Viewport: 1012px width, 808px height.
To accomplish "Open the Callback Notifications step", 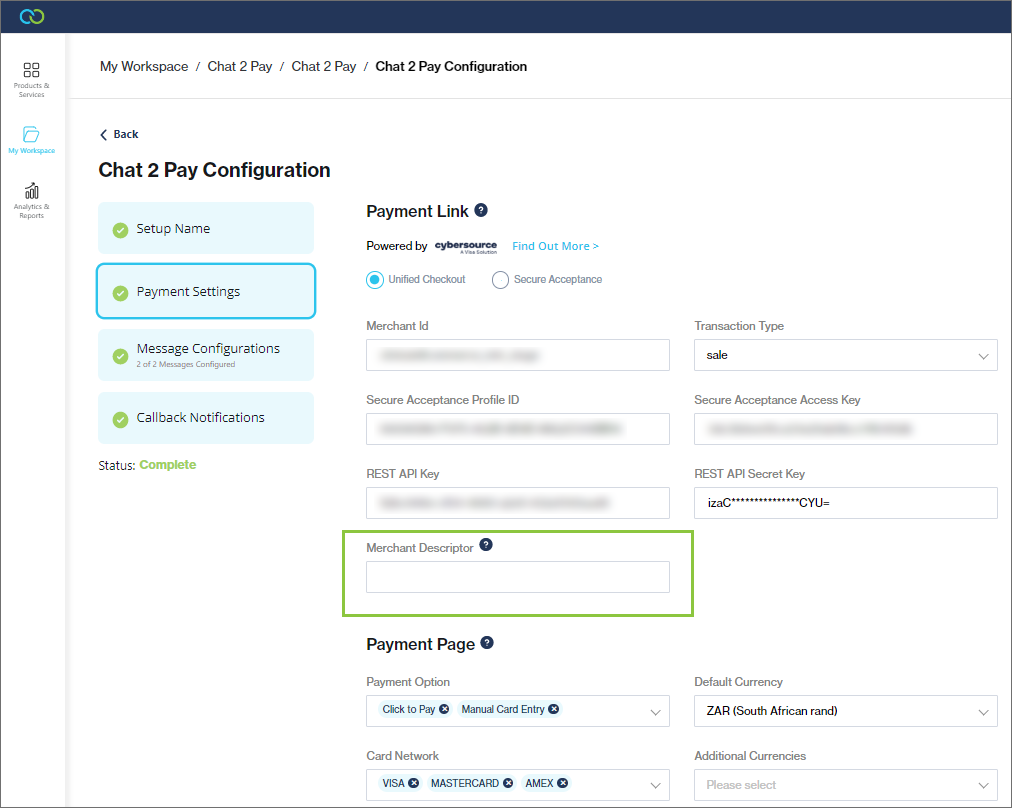I will click(206, 418).
